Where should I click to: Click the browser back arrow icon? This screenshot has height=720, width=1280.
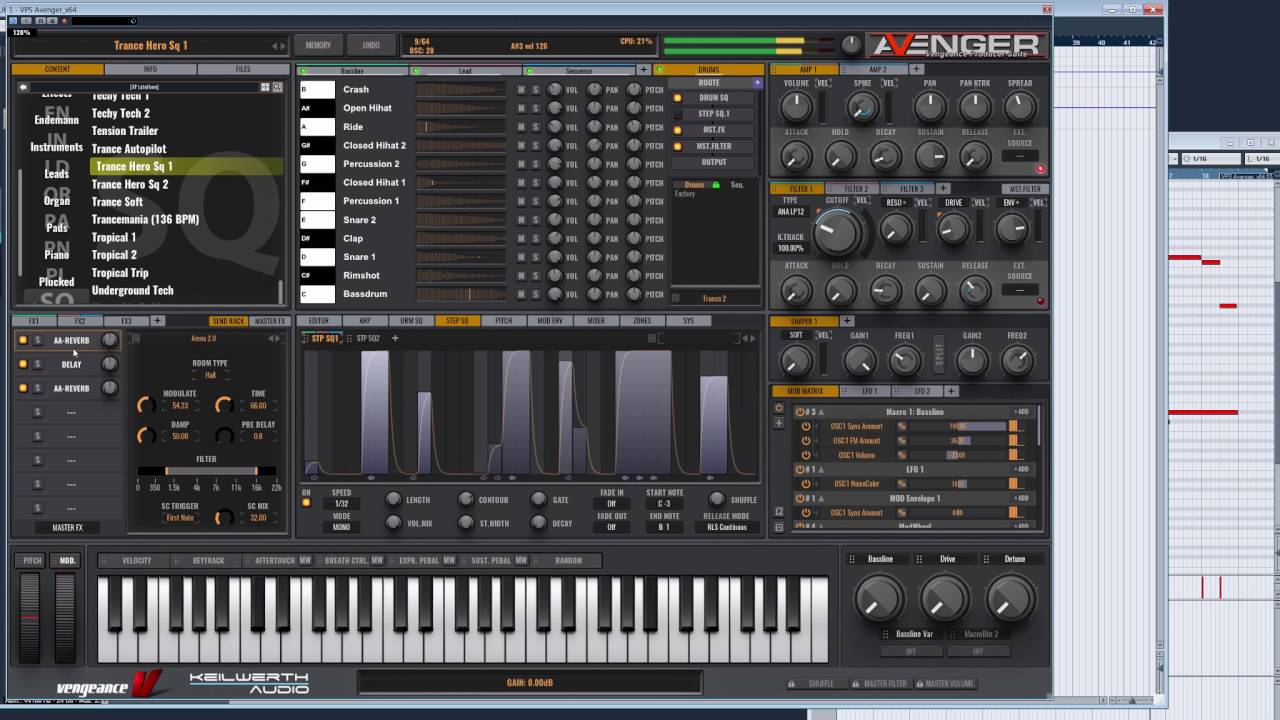pos(23,87)
